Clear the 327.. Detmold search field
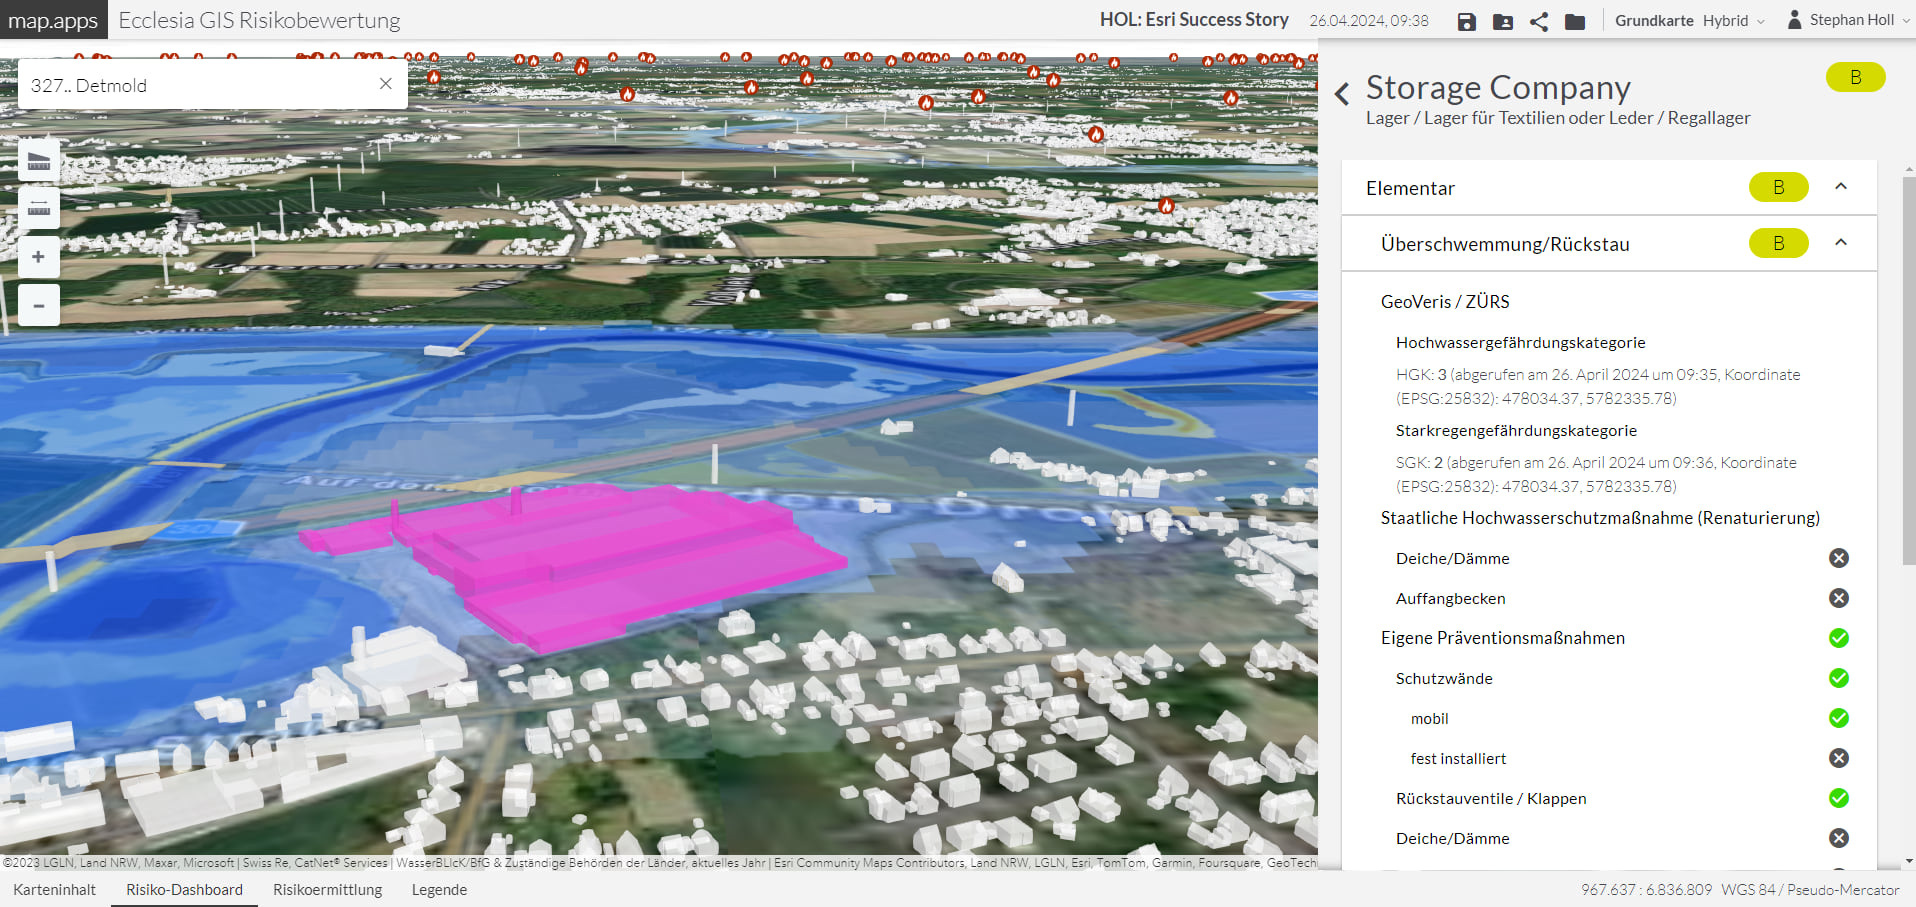 385,84
